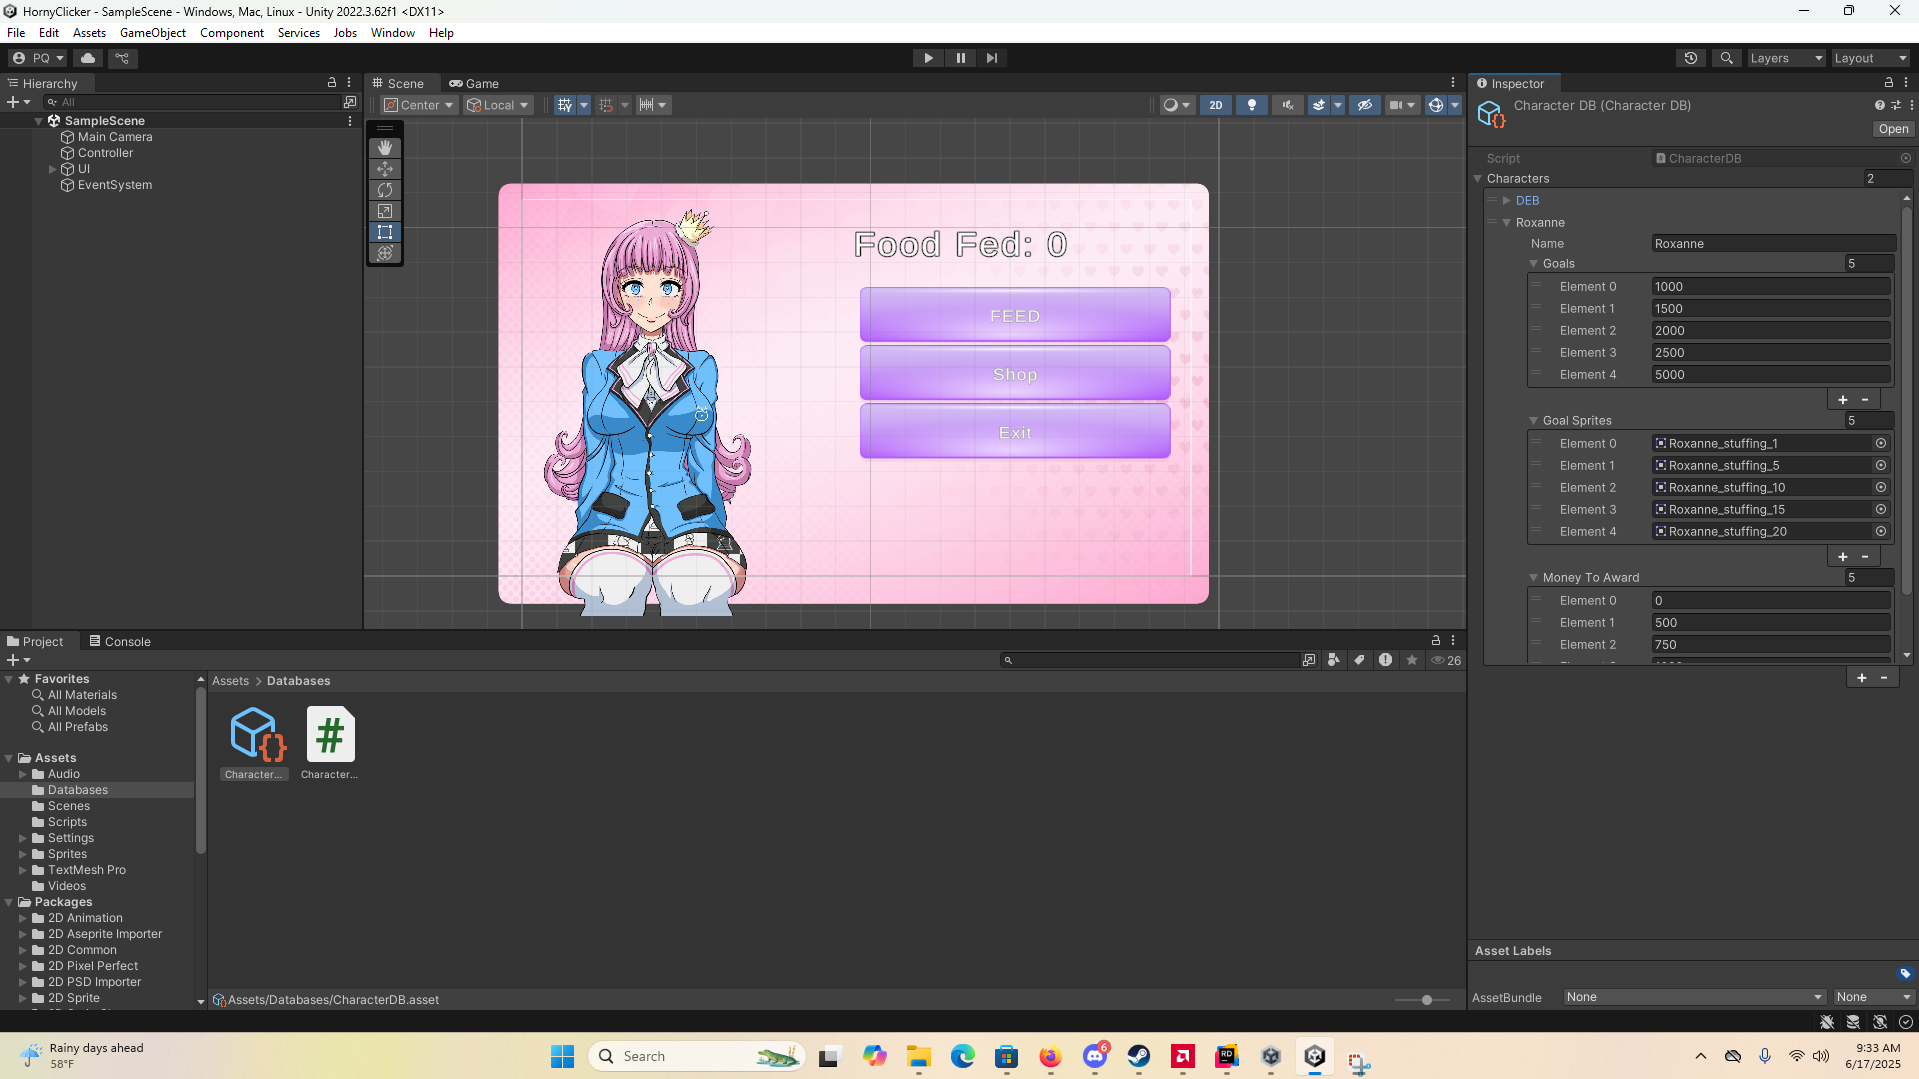1919x1079 pixels.
Task: Click the Open button in Inspector
Action: tap(1893, 129)
